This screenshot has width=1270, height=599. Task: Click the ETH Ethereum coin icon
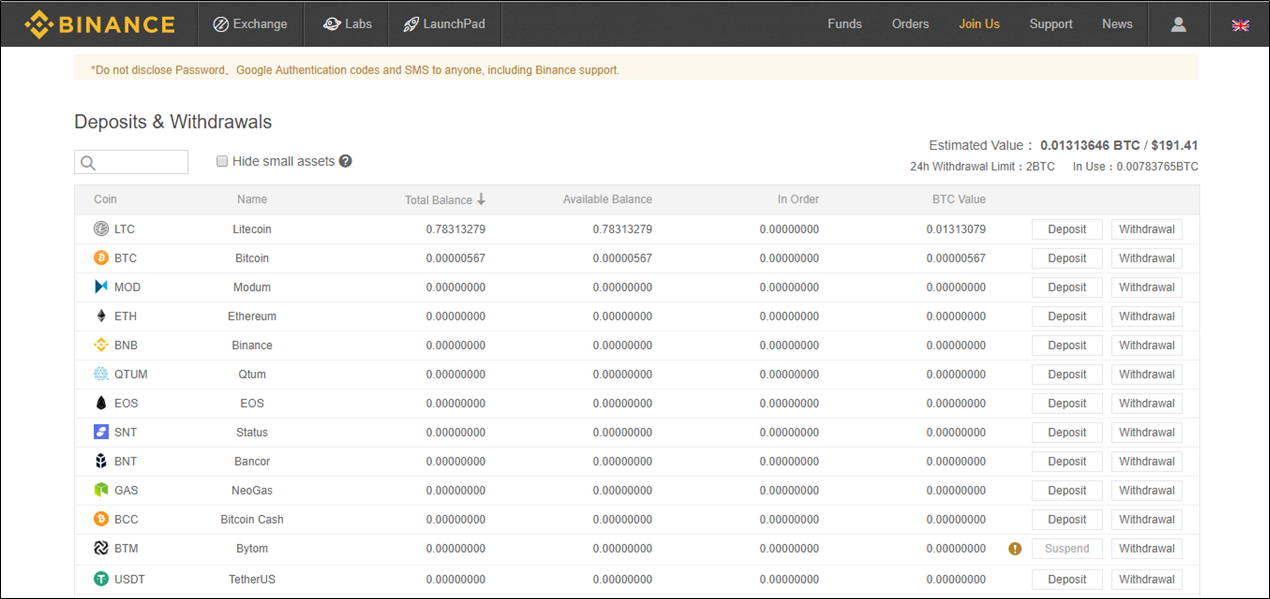click(x=101, y=316)
